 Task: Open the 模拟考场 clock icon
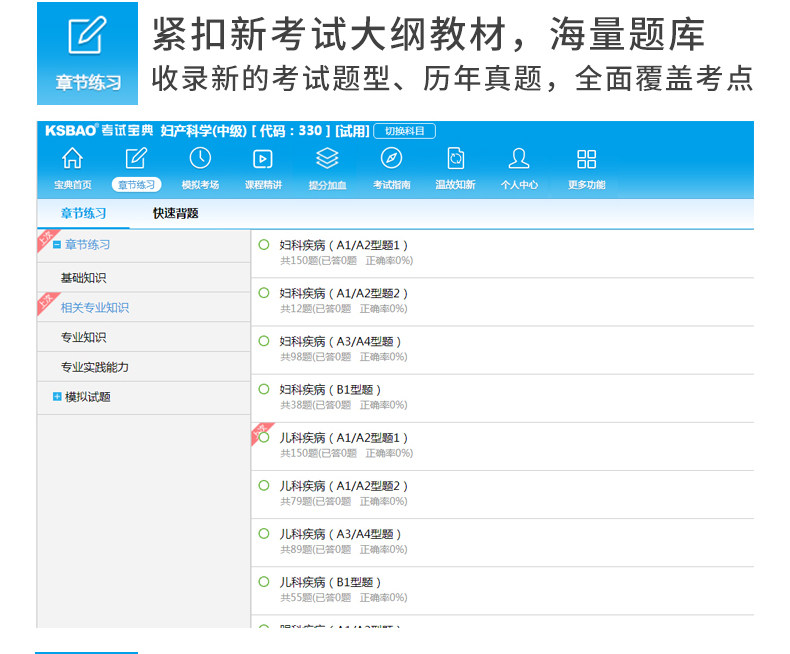200,158
